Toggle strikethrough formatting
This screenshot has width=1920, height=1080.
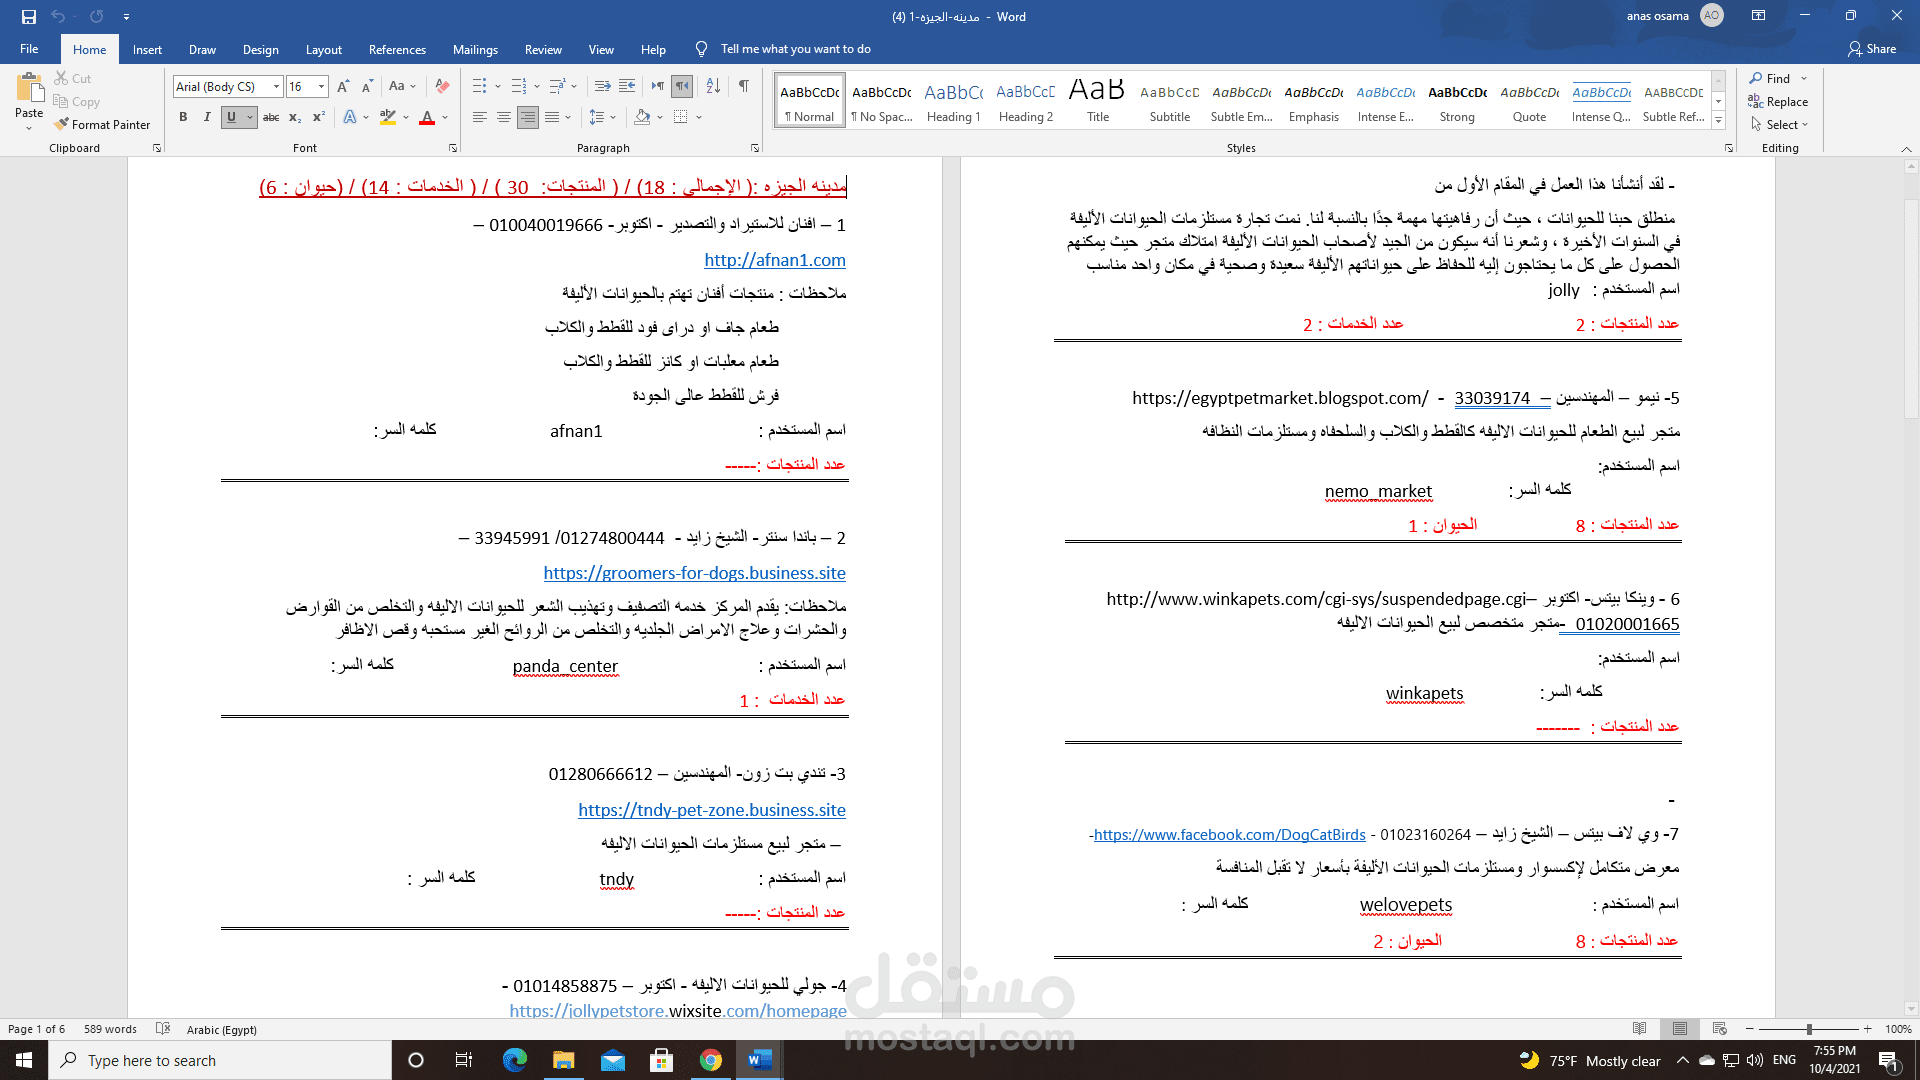point(271,117)
